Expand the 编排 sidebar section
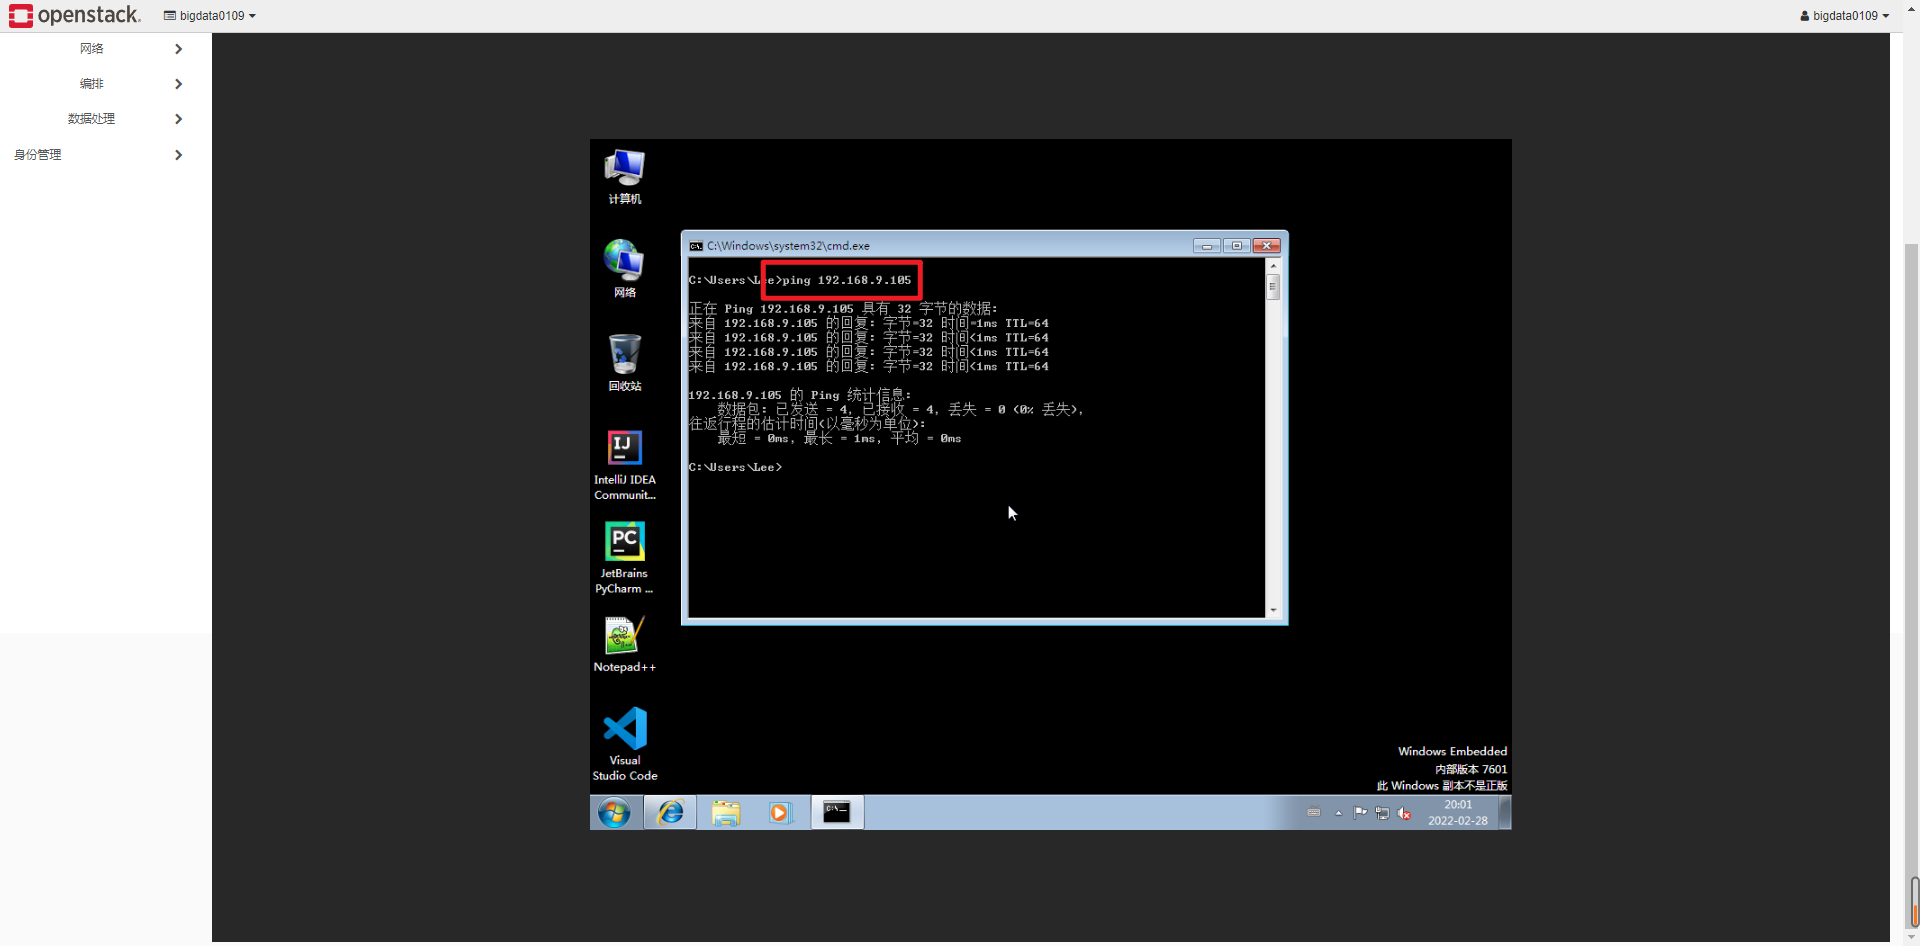This screenshot has width=1920, height=946. coord(106,84)
